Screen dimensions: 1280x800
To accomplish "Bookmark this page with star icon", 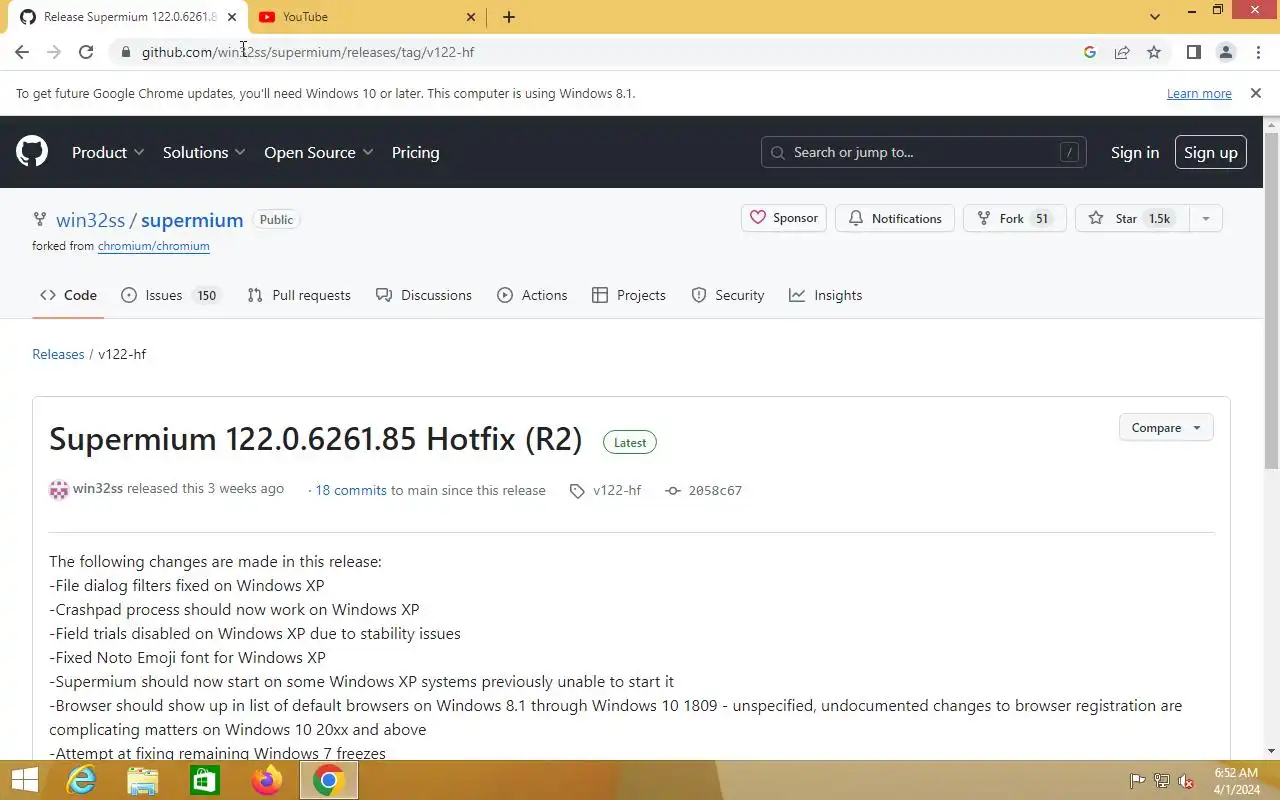I will 1154,52.
